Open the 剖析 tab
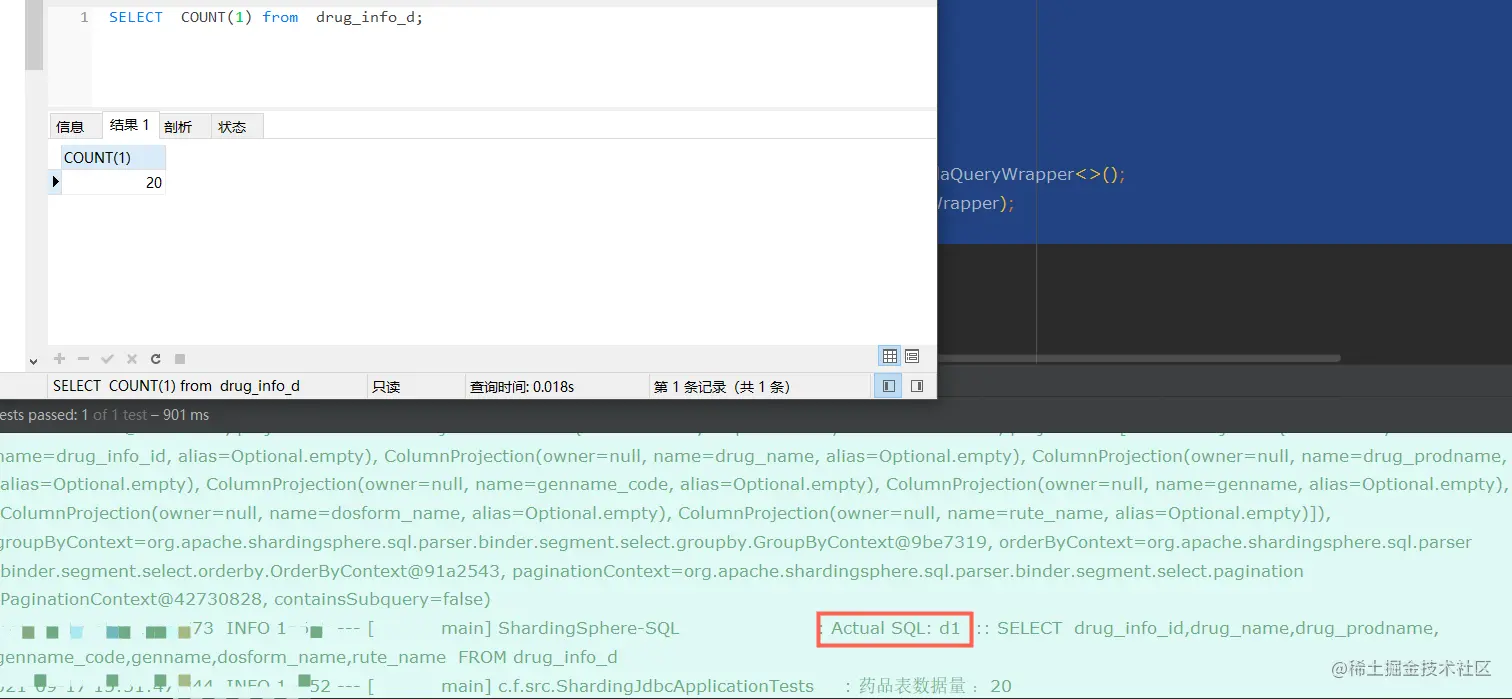Viewport: 1512px width, 699px height. [x=178, y=126]
